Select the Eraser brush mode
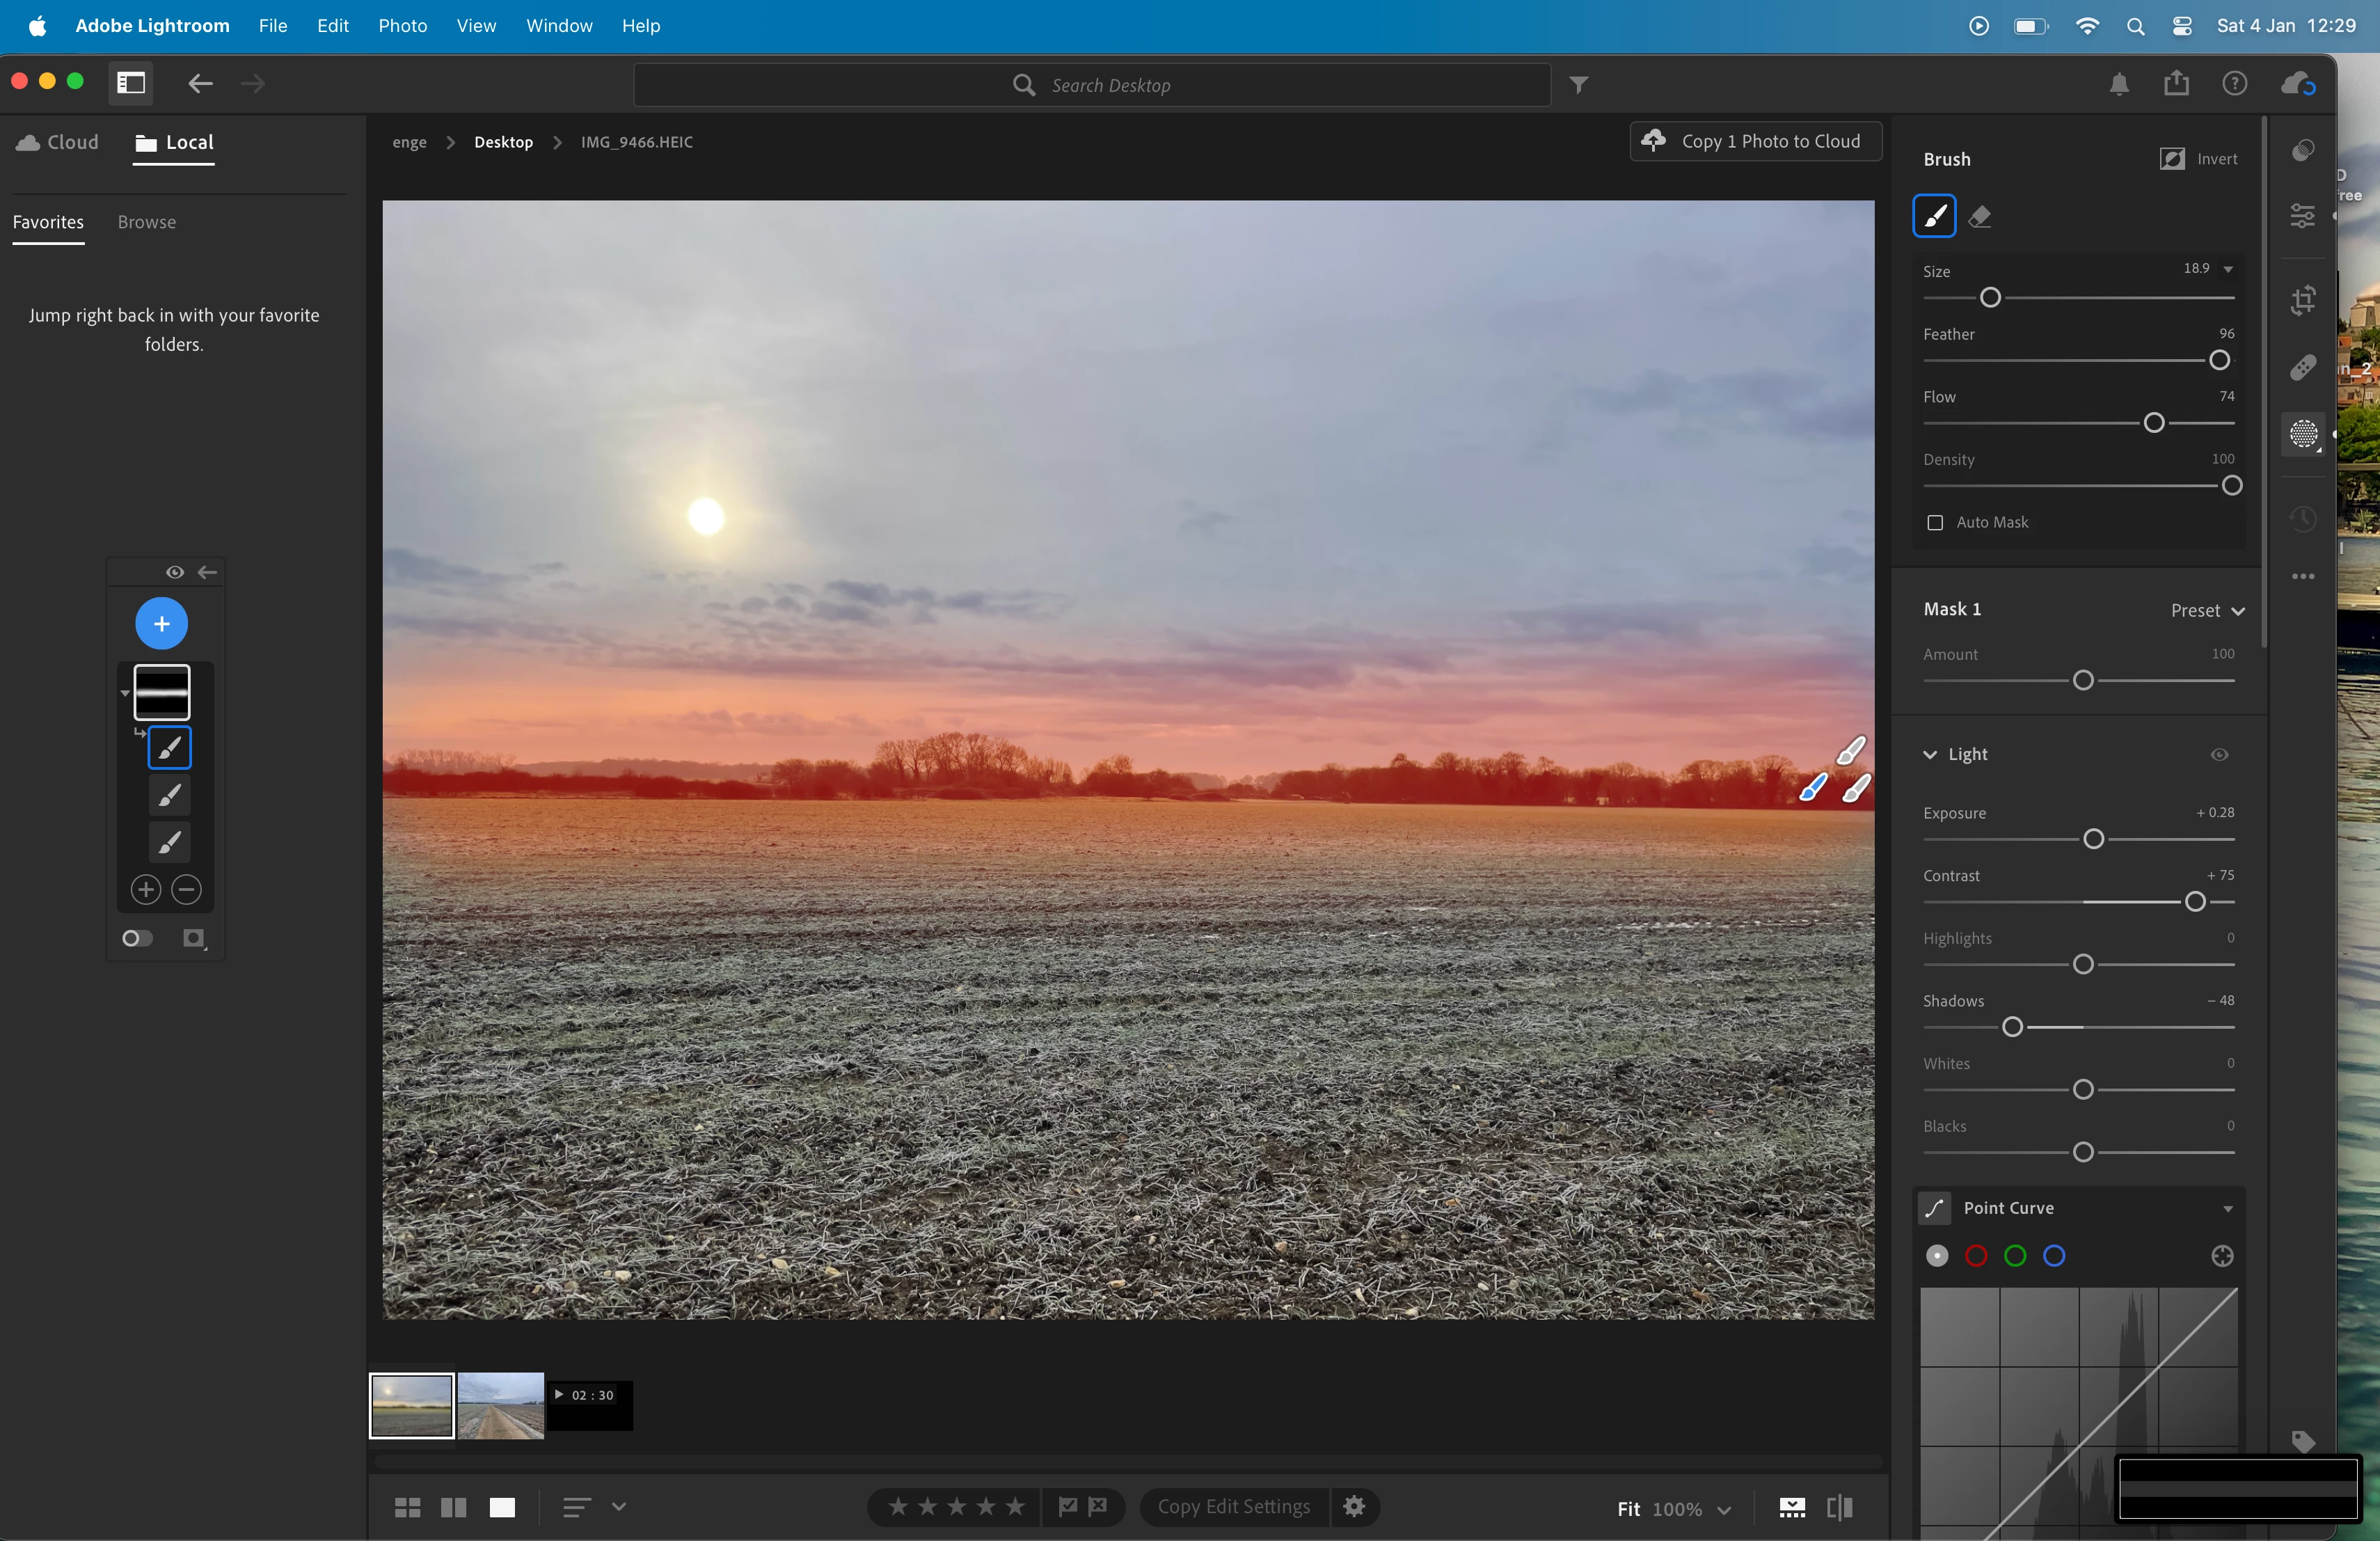 pyautogui.click(x=1979, y=216)
